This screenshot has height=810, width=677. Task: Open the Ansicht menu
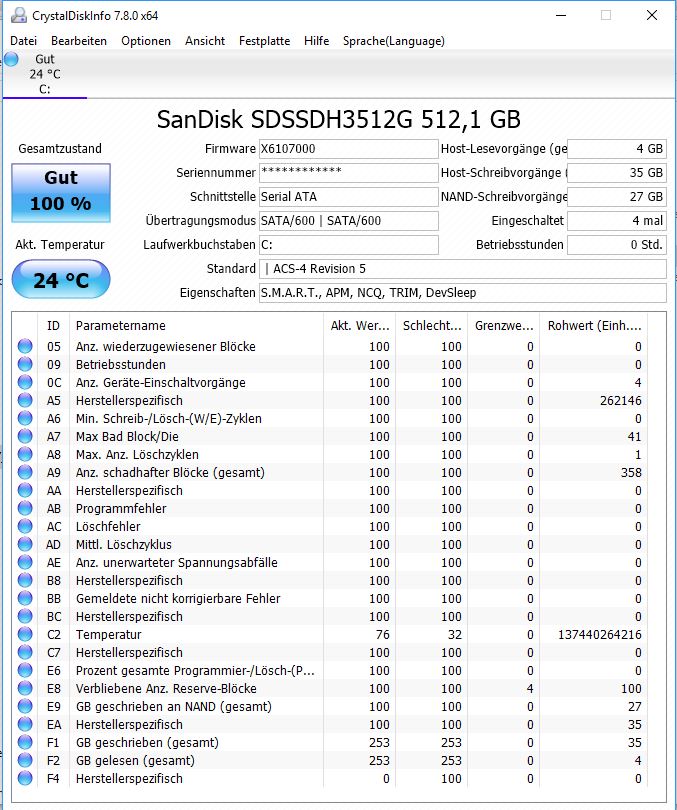pos(205,41)
